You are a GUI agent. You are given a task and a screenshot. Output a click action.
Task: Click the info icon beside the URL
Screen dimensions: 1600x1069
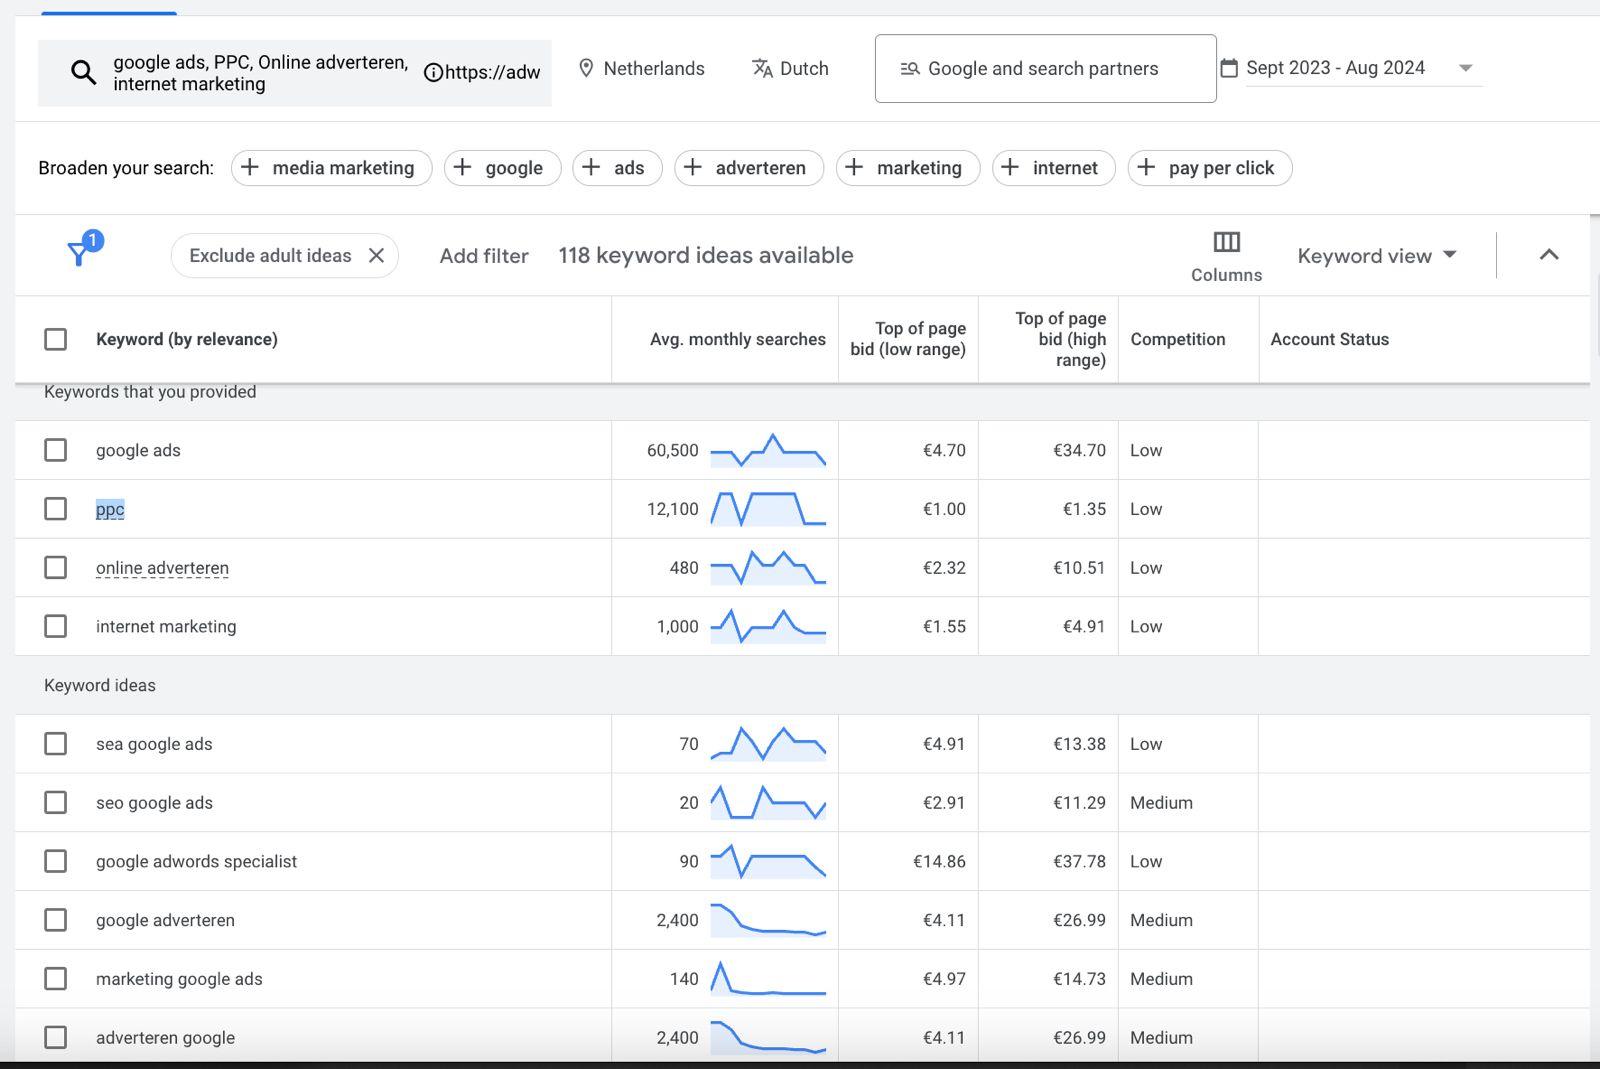tap(433, 72)
